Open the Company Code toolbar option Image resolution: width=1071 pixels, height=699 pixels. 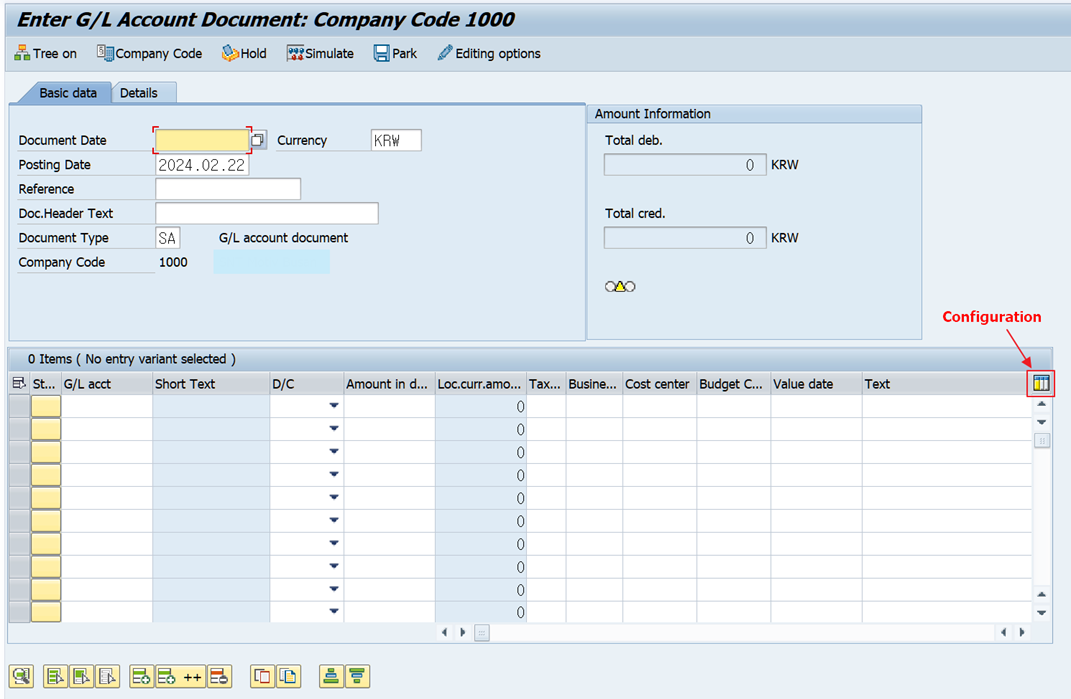150,53
